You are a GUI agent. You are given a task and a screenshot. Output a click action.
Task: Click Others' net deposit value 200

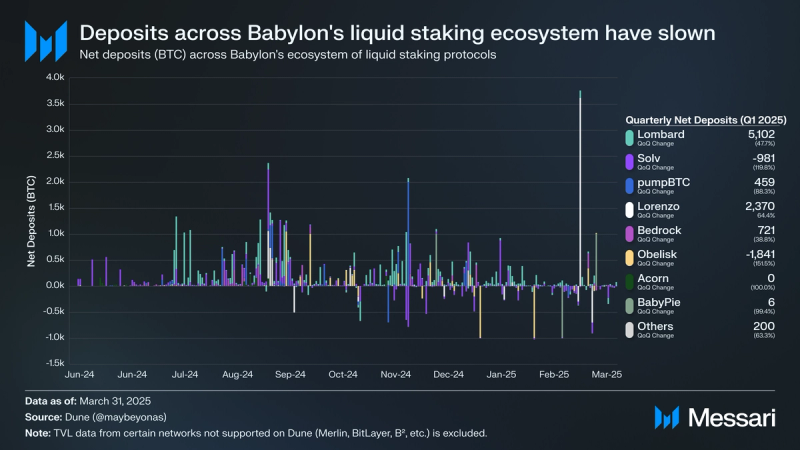764,326
